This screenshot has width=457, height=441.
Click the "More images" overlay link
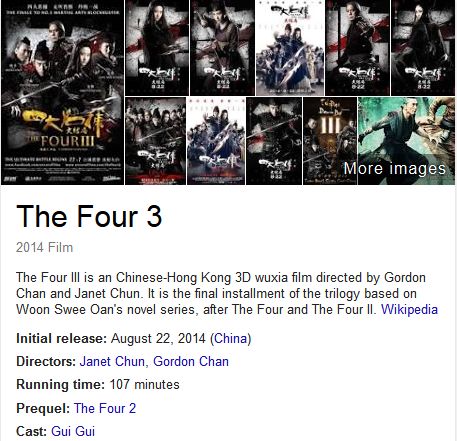point(395,168)
